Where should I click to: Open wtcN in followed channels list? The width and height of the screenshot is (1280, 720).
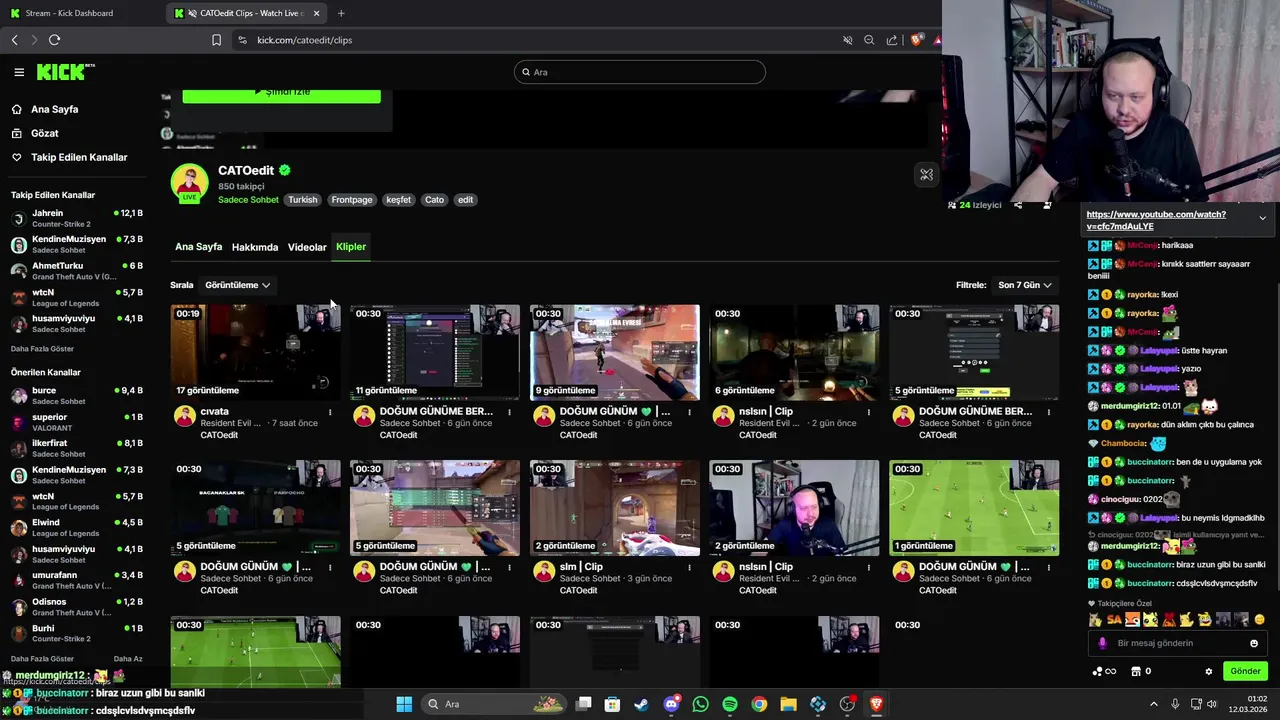[77, 298]
